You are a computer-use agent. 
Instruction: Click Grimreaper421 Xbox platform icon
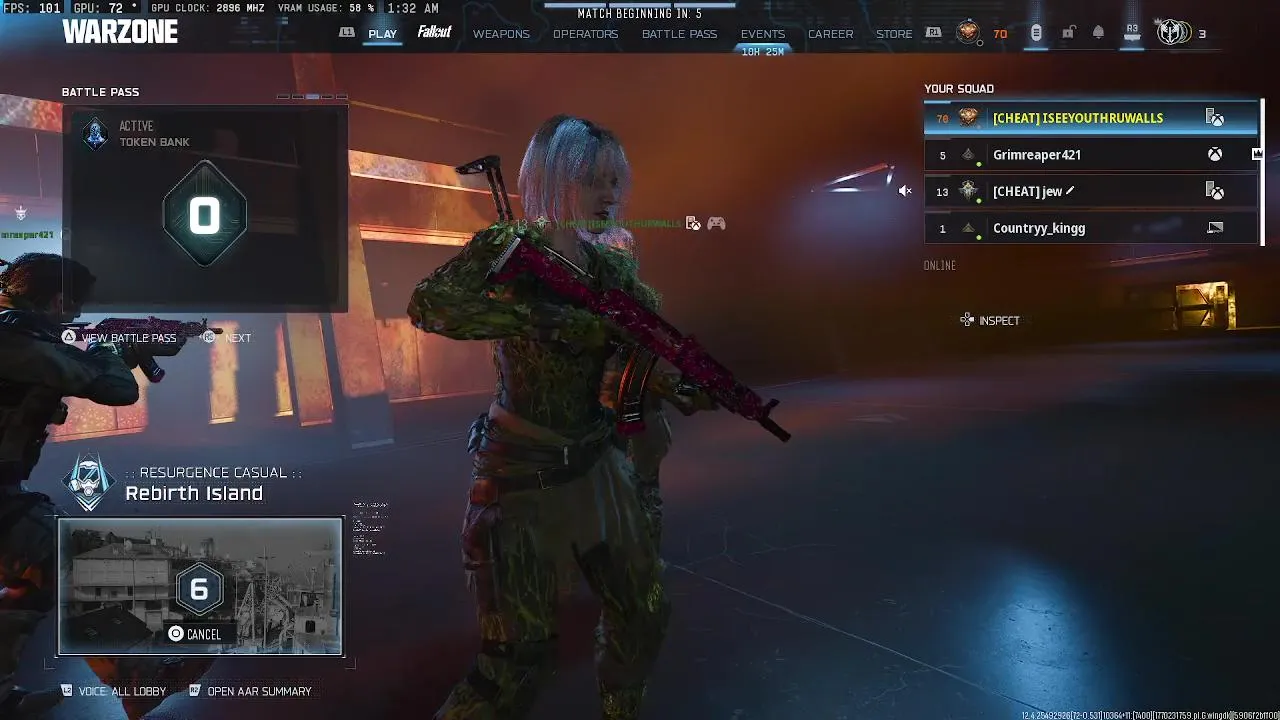pos(1215,155)
